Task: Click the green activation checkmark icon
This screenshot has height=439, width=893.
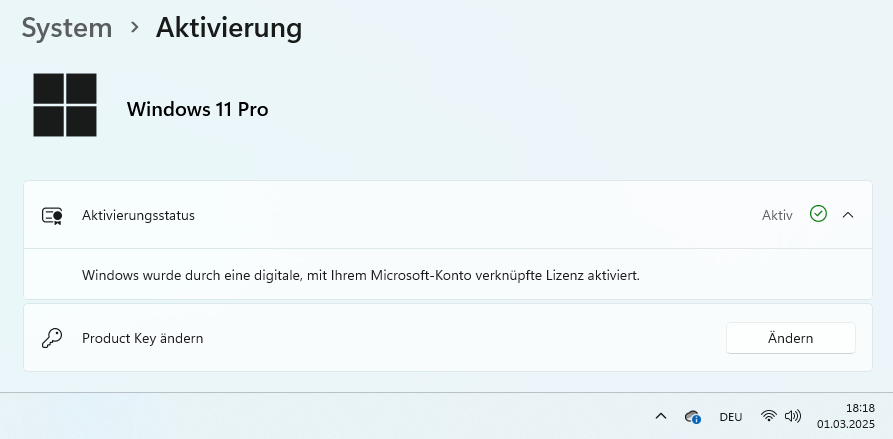Action: pos(818,214)
